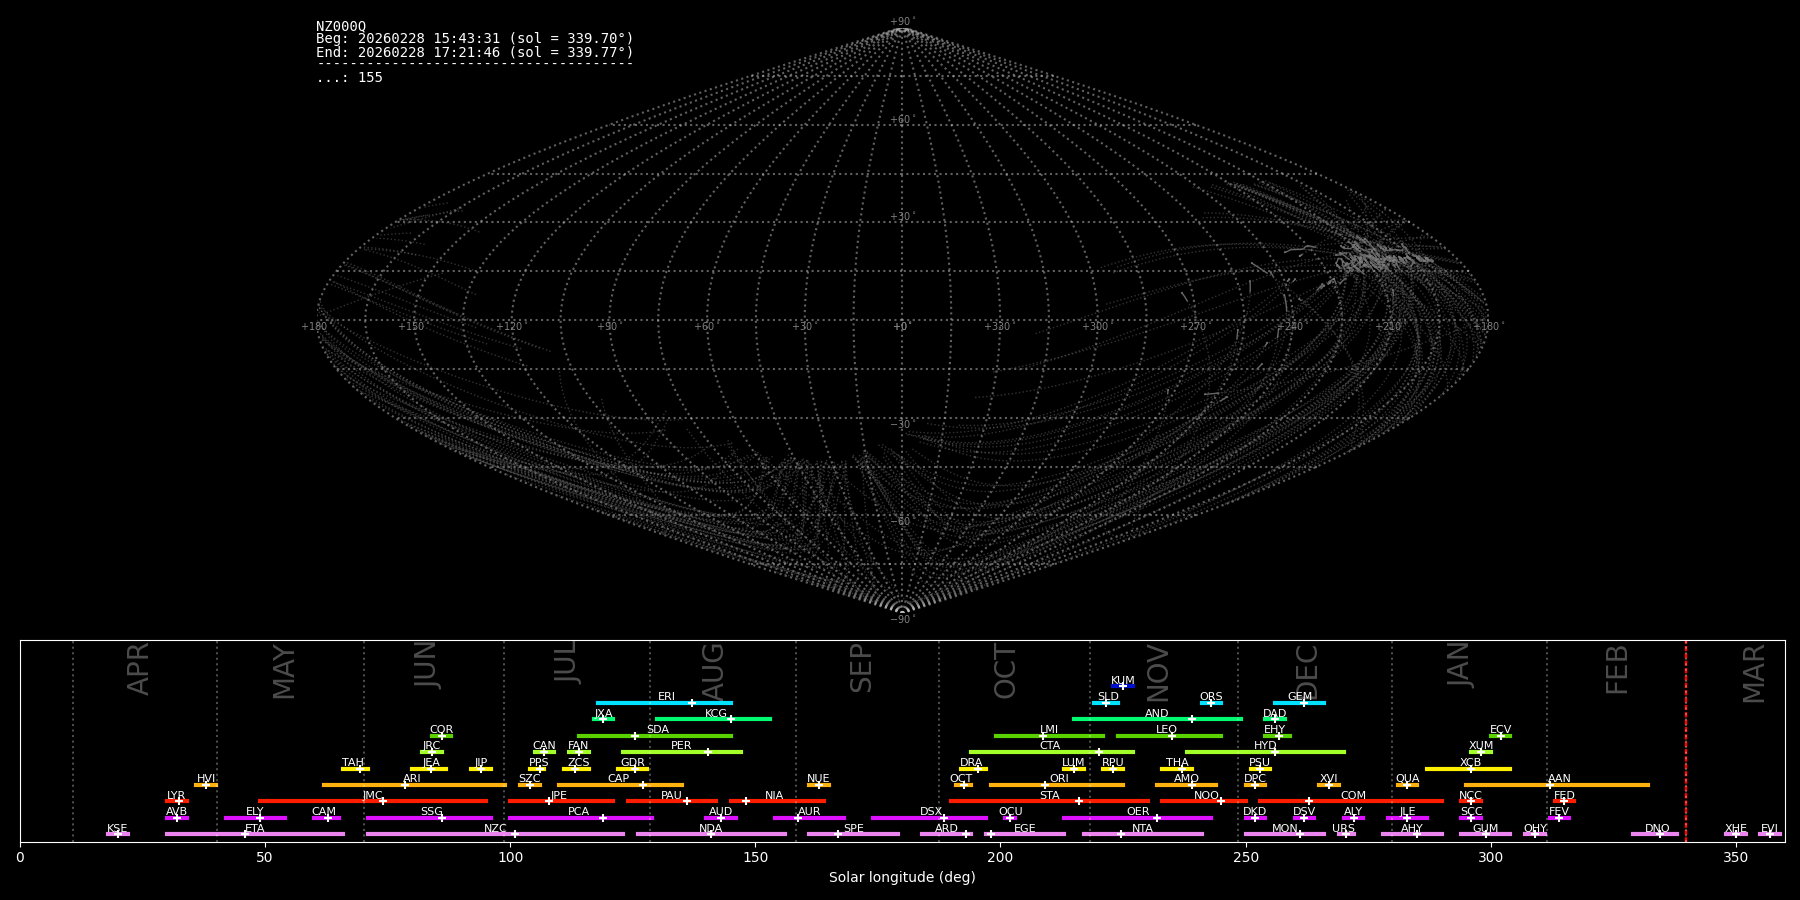Image resolution: width=1800 pixels, height=900 pixels.
Task: Select the DNO shower label
Action: coord(1657,829)
